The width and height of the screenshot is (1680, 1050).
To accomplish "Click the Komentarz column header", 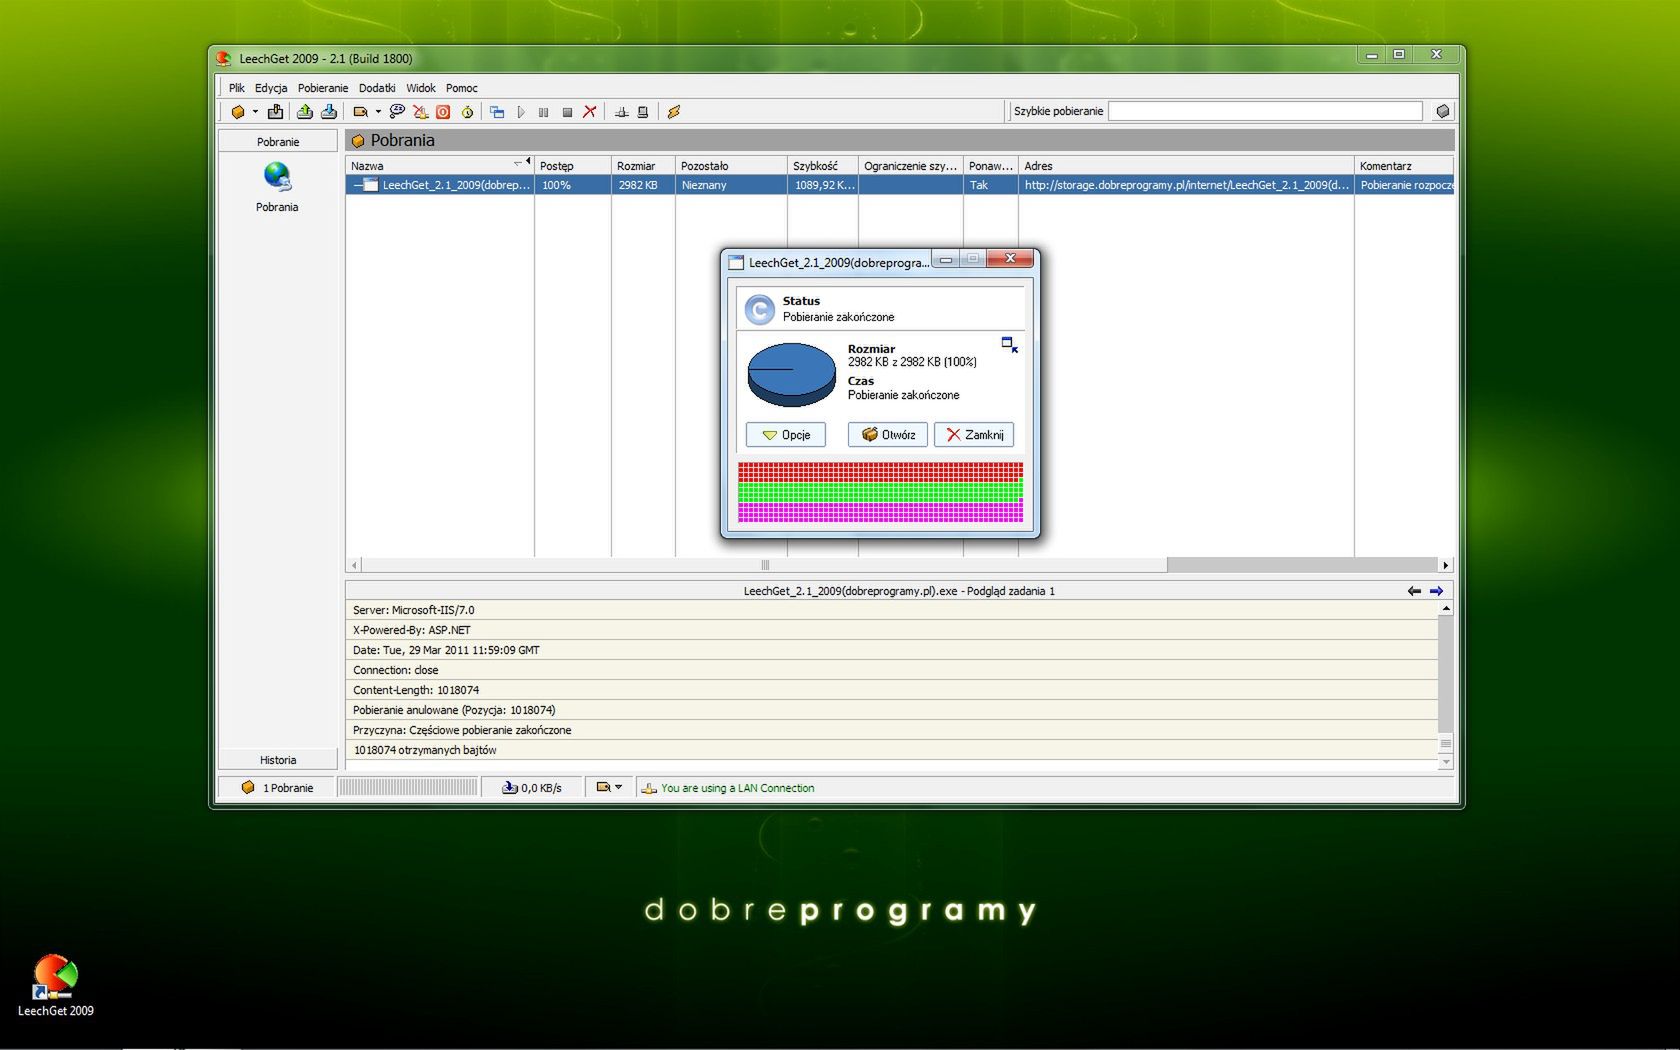I will [x=1404, y=166].
